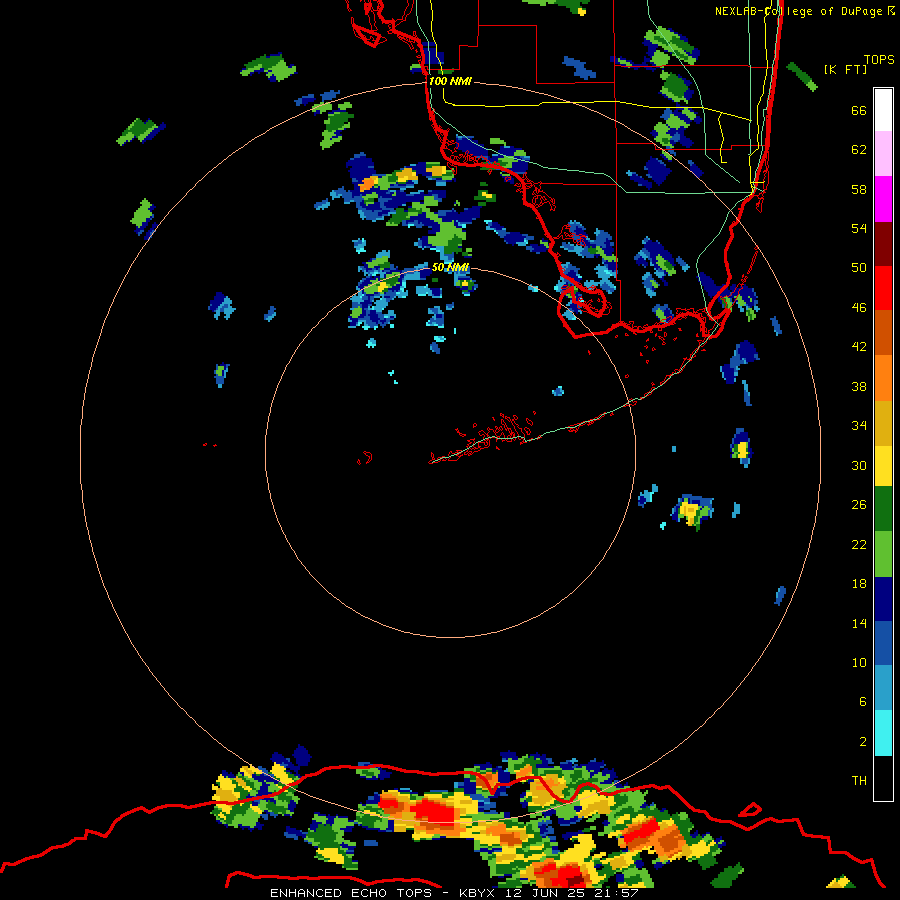The image size is (900, 900).
Task: Click the light blue 6 kft legend swatch
Action: tap(883, 688)
